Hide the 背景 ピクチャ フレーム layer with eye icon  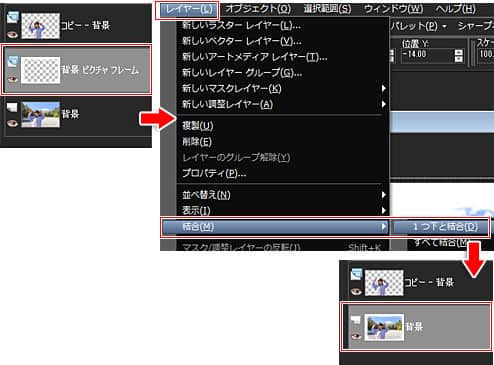pos(13,79)
